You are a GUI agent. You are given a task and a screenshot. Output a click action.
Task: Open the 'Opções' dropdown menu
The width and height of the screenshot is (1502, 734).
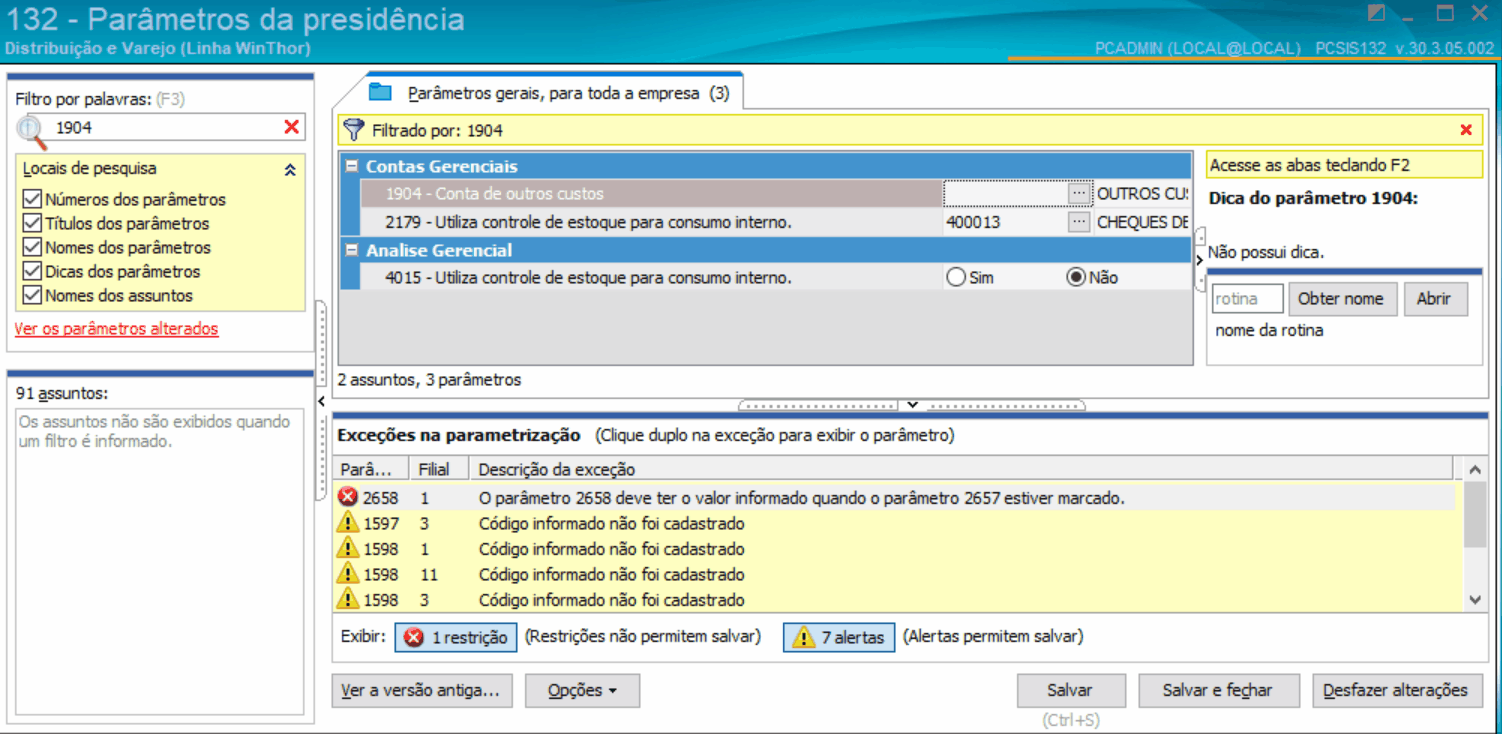(x=582, y=690)
